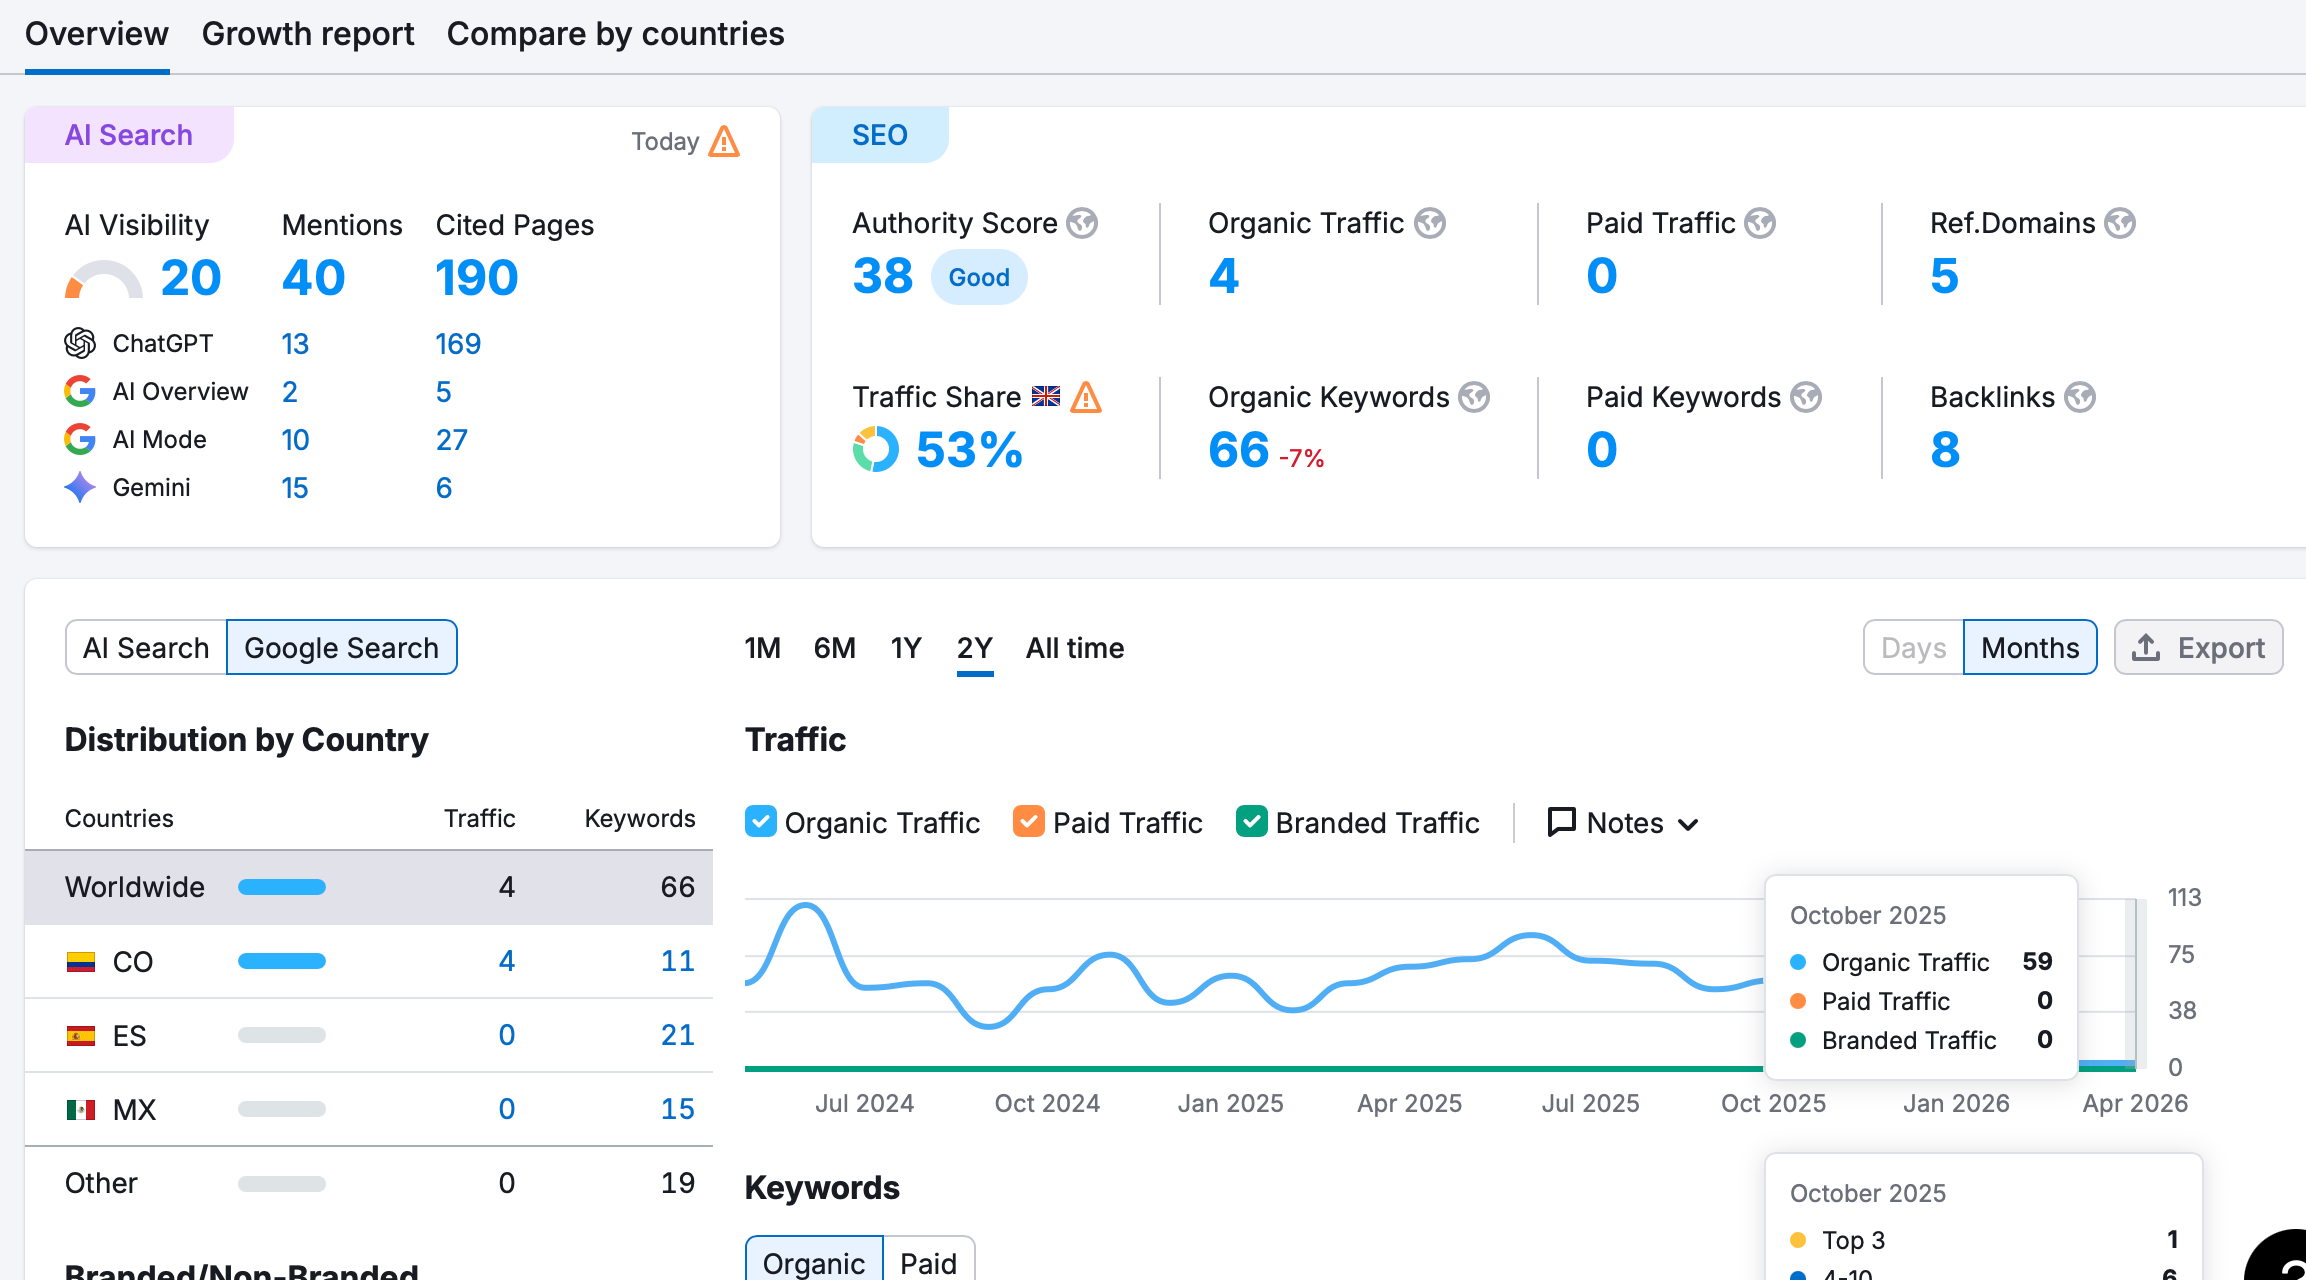This screenshot has width=2306, height=1280.
Task: Click the warning icon next to Today
Action: (x=724, y=142)
